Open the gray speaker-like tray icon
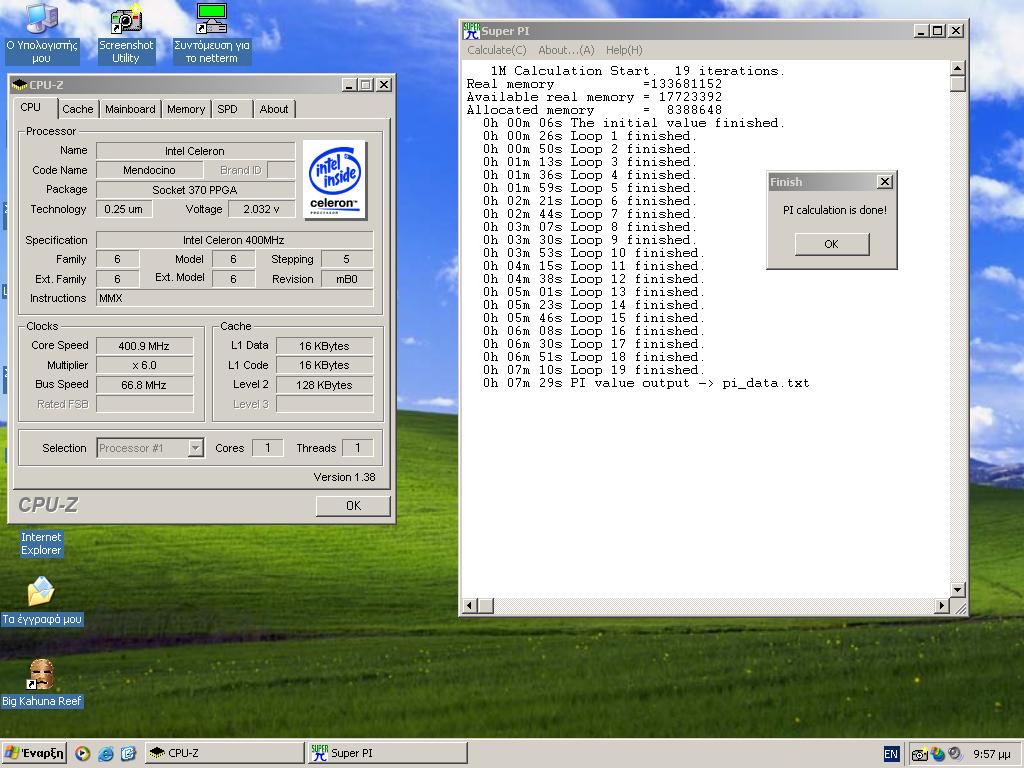 point(955,754)
